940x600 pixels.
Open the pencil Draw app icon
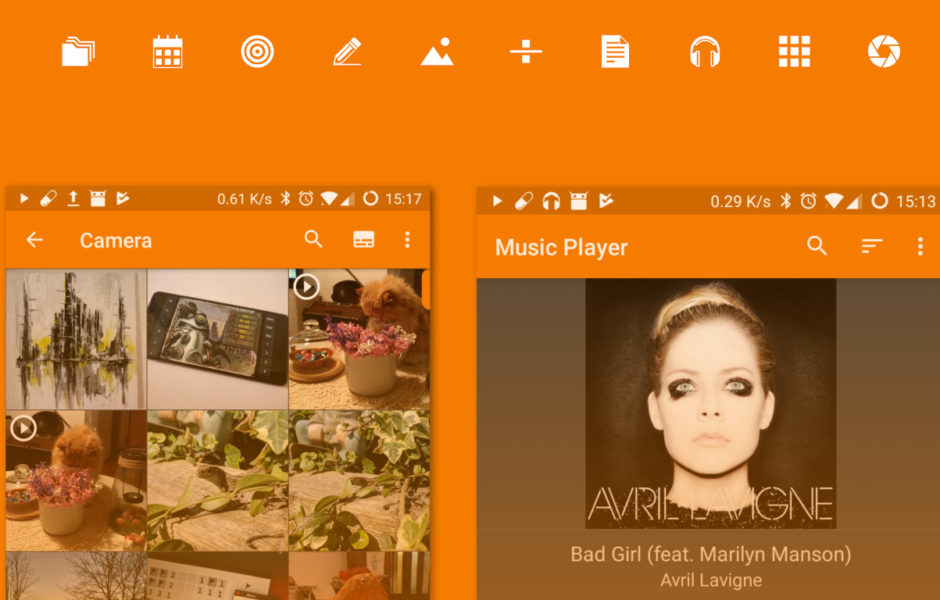coord(347,52)
